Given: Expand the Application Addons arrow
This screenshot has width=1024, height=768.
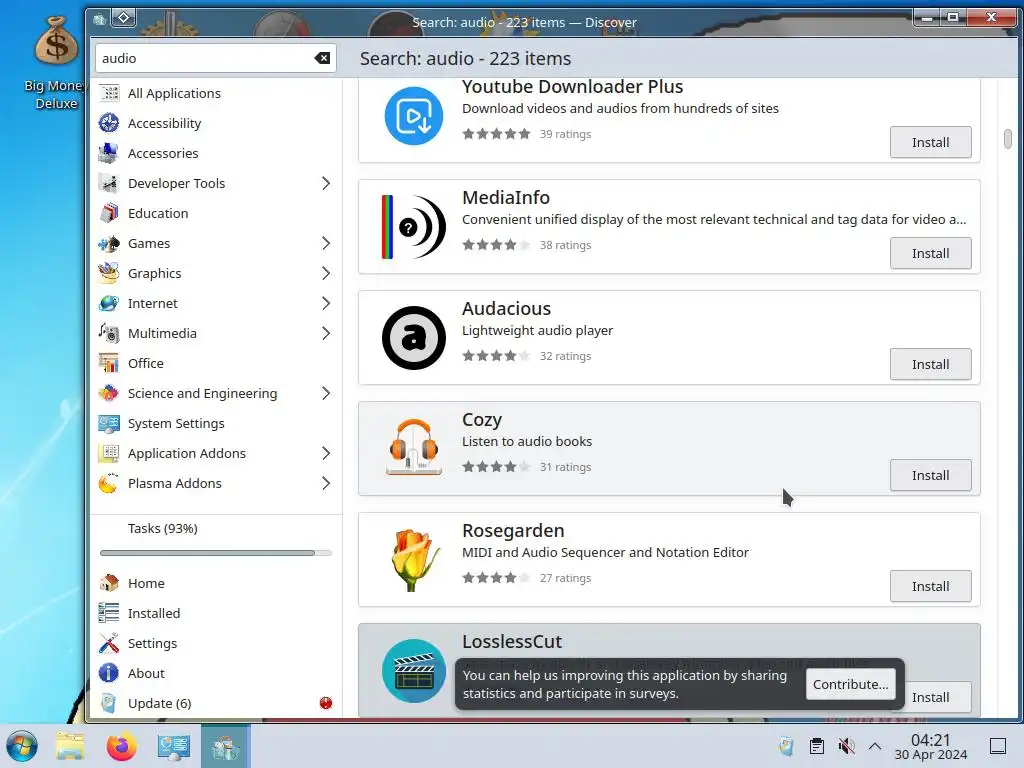Looking at the screenshot, I should (x=326, y=454).
